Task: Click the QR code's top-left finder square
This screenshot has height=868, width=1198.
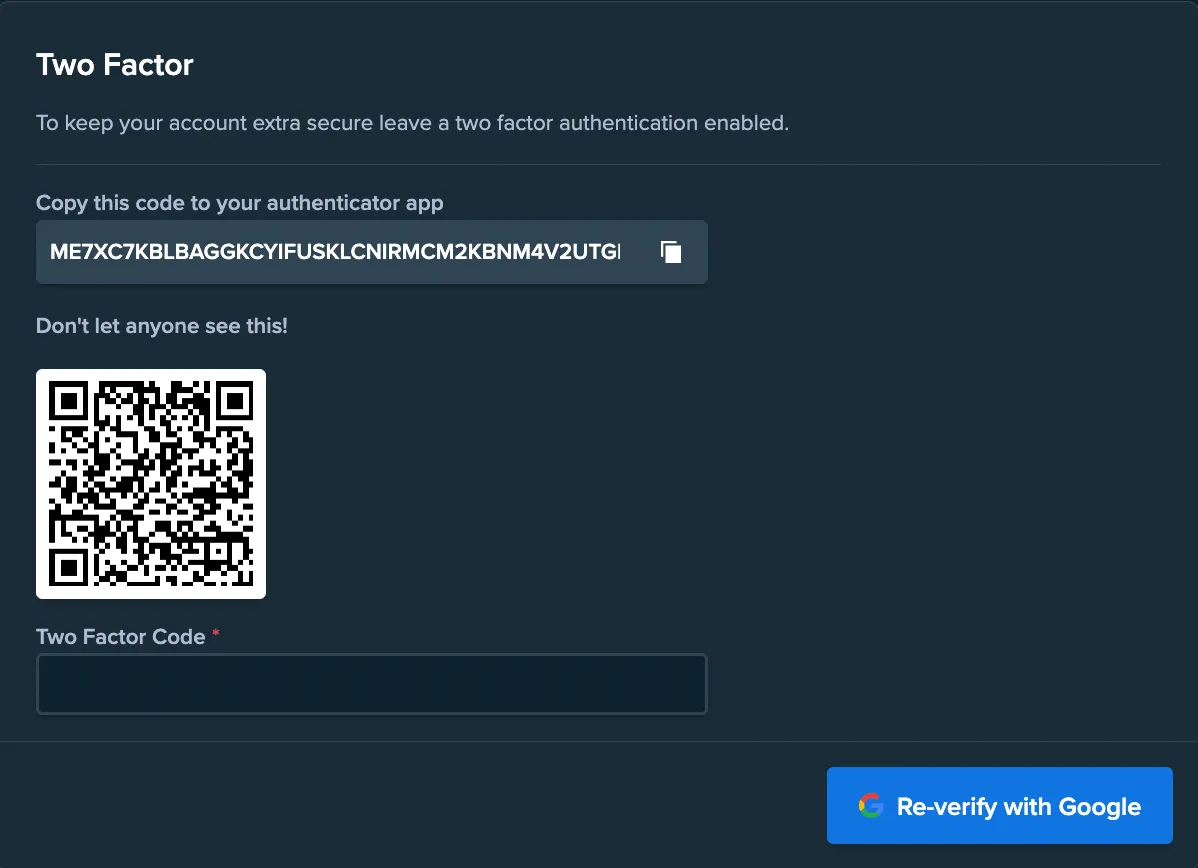Action: click(69, 401)
